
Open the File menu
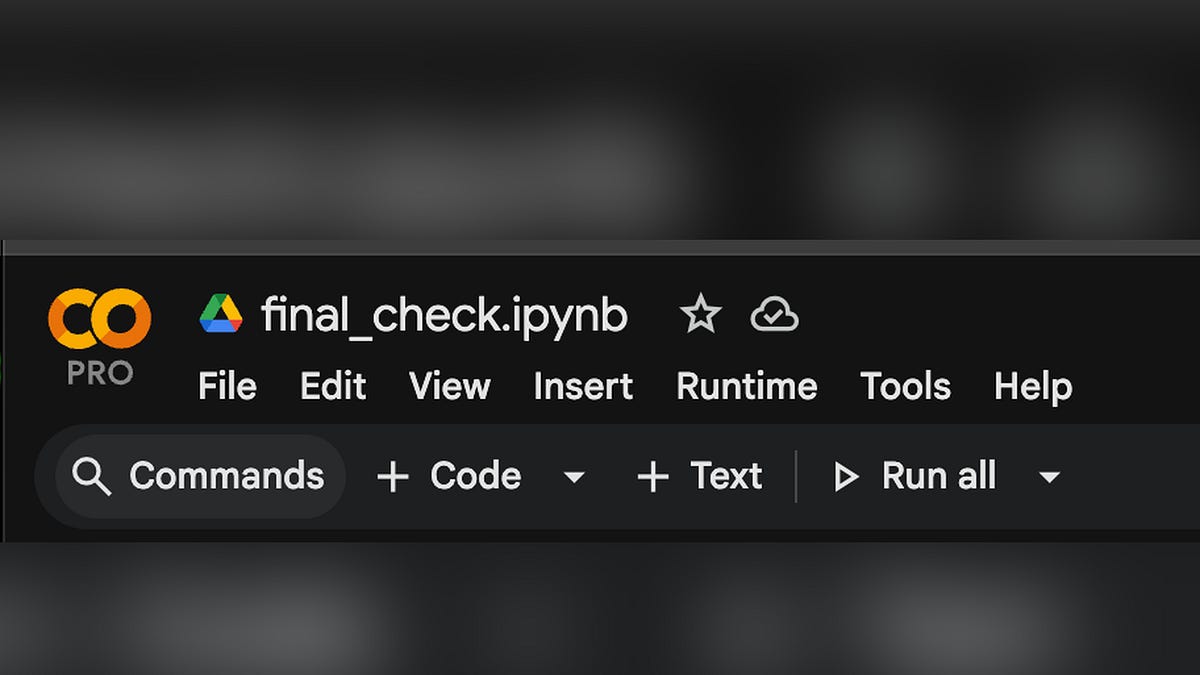[227, 386]
